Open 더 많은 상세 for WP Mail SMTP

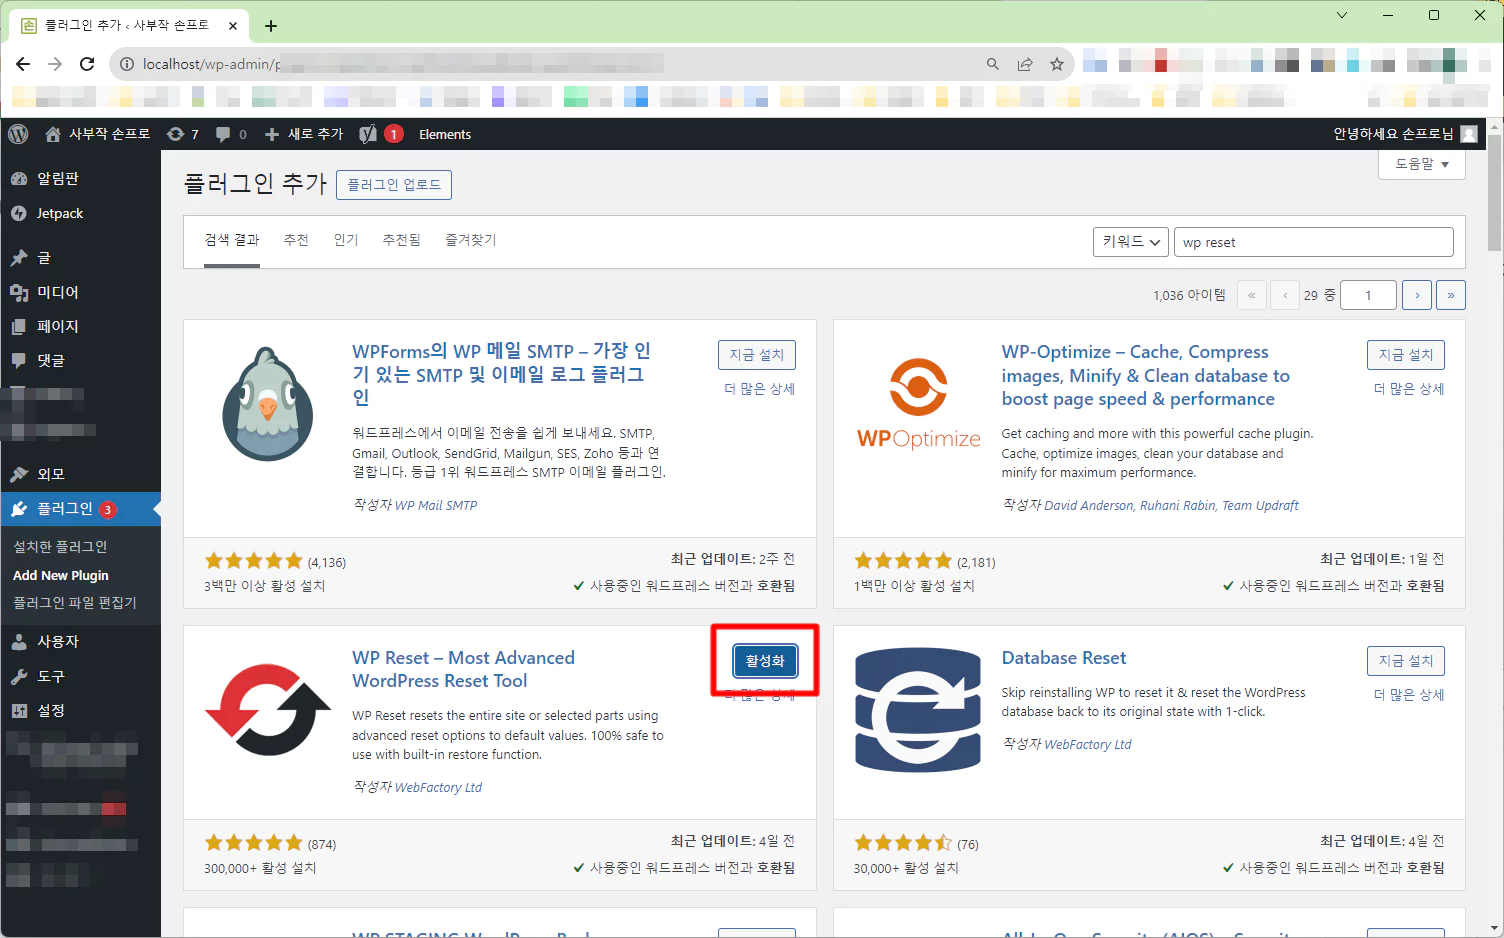(760, 389)
